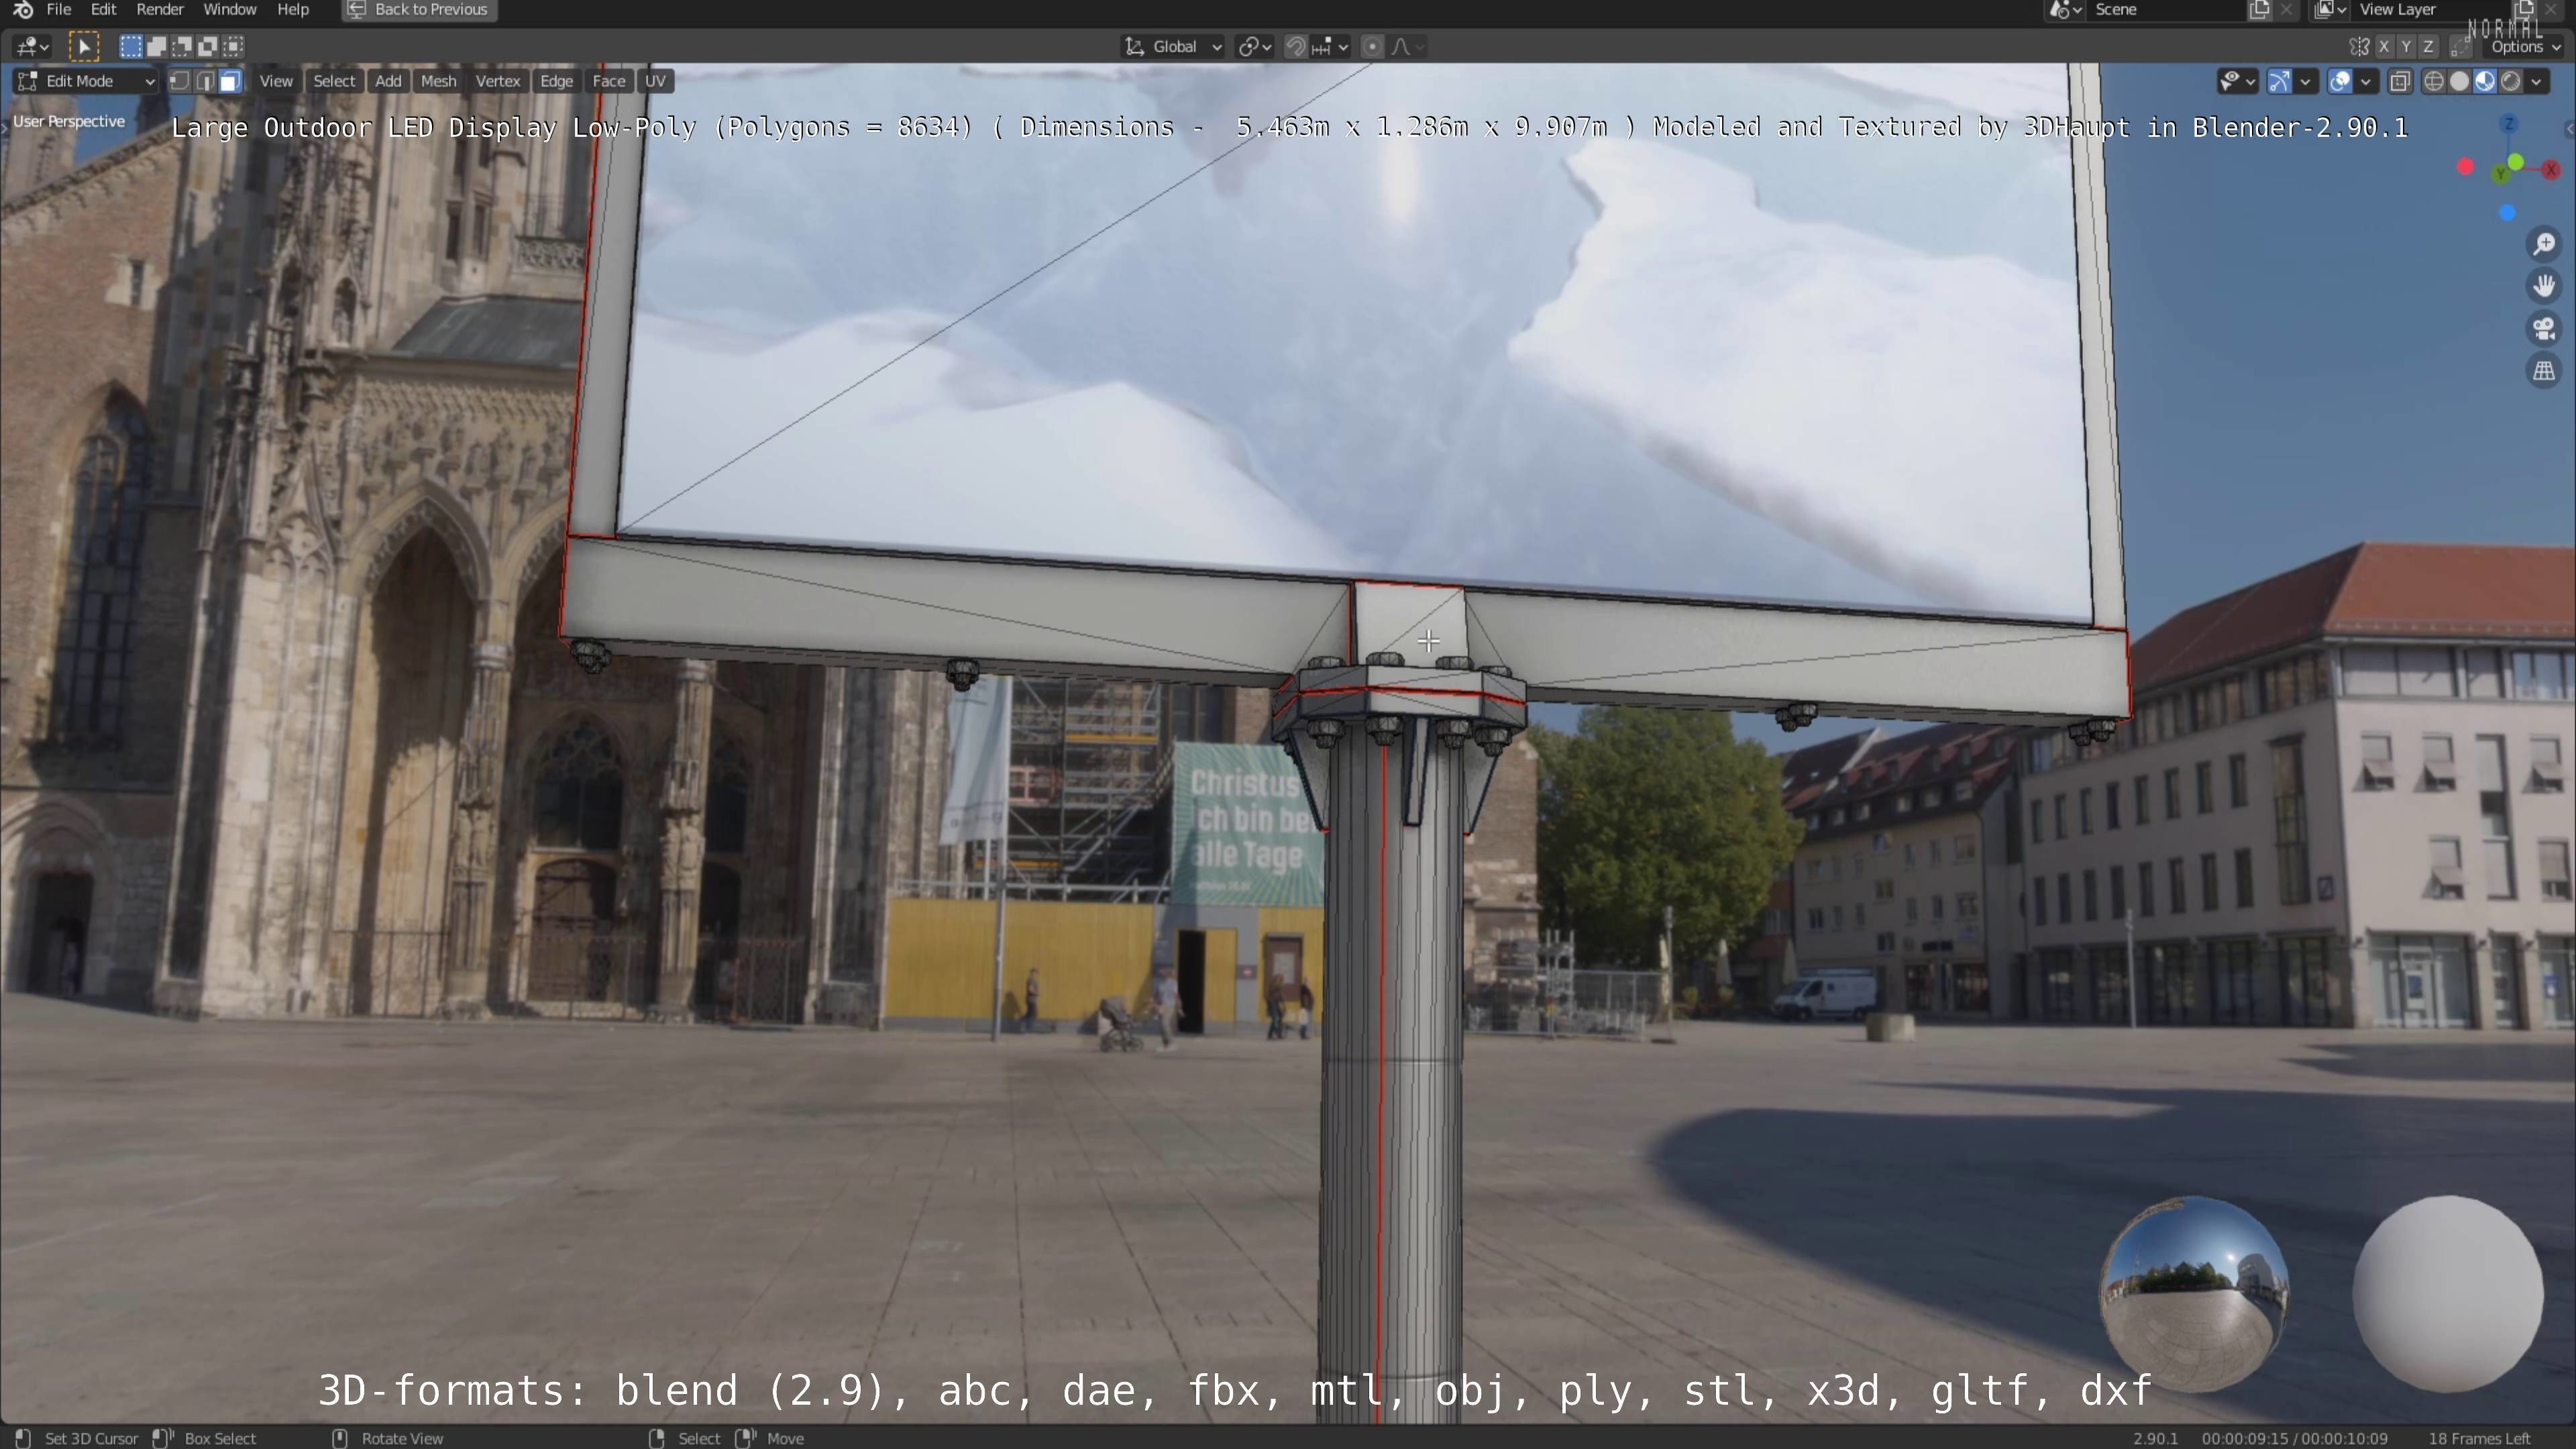Click the Blender logo menu icon
Screen dimensions: 2576x1449
click(x=23, y=10)
